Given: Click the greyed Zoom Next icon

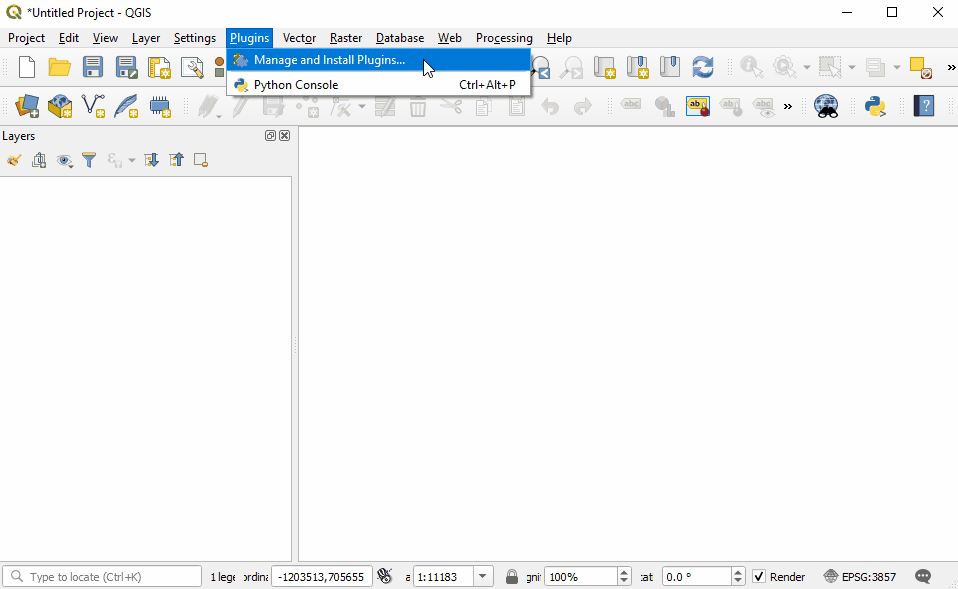Looking at the screenshot, I should pyautogui.click(x=572, y=67).
